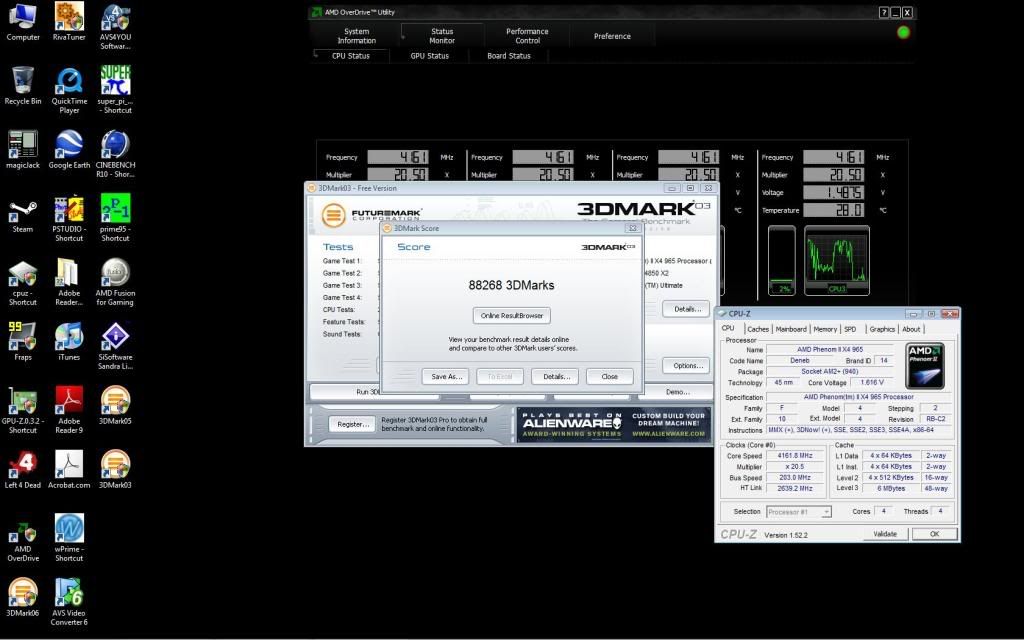Select the cpuz shortcut icon
Viewport: 1024px width, 640px height.
[x=23, y=283]
